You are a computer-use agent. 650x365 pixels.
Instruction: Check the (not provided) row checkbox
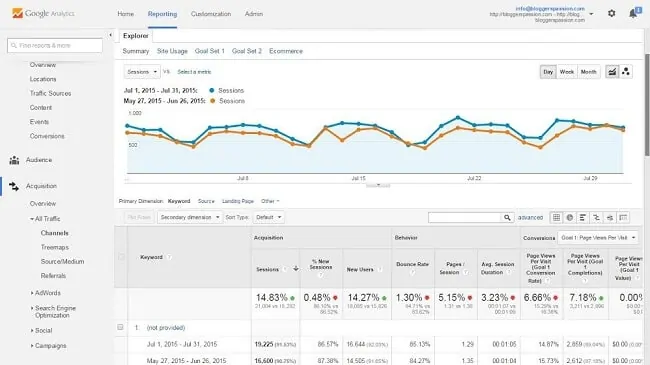coord(120,327)
